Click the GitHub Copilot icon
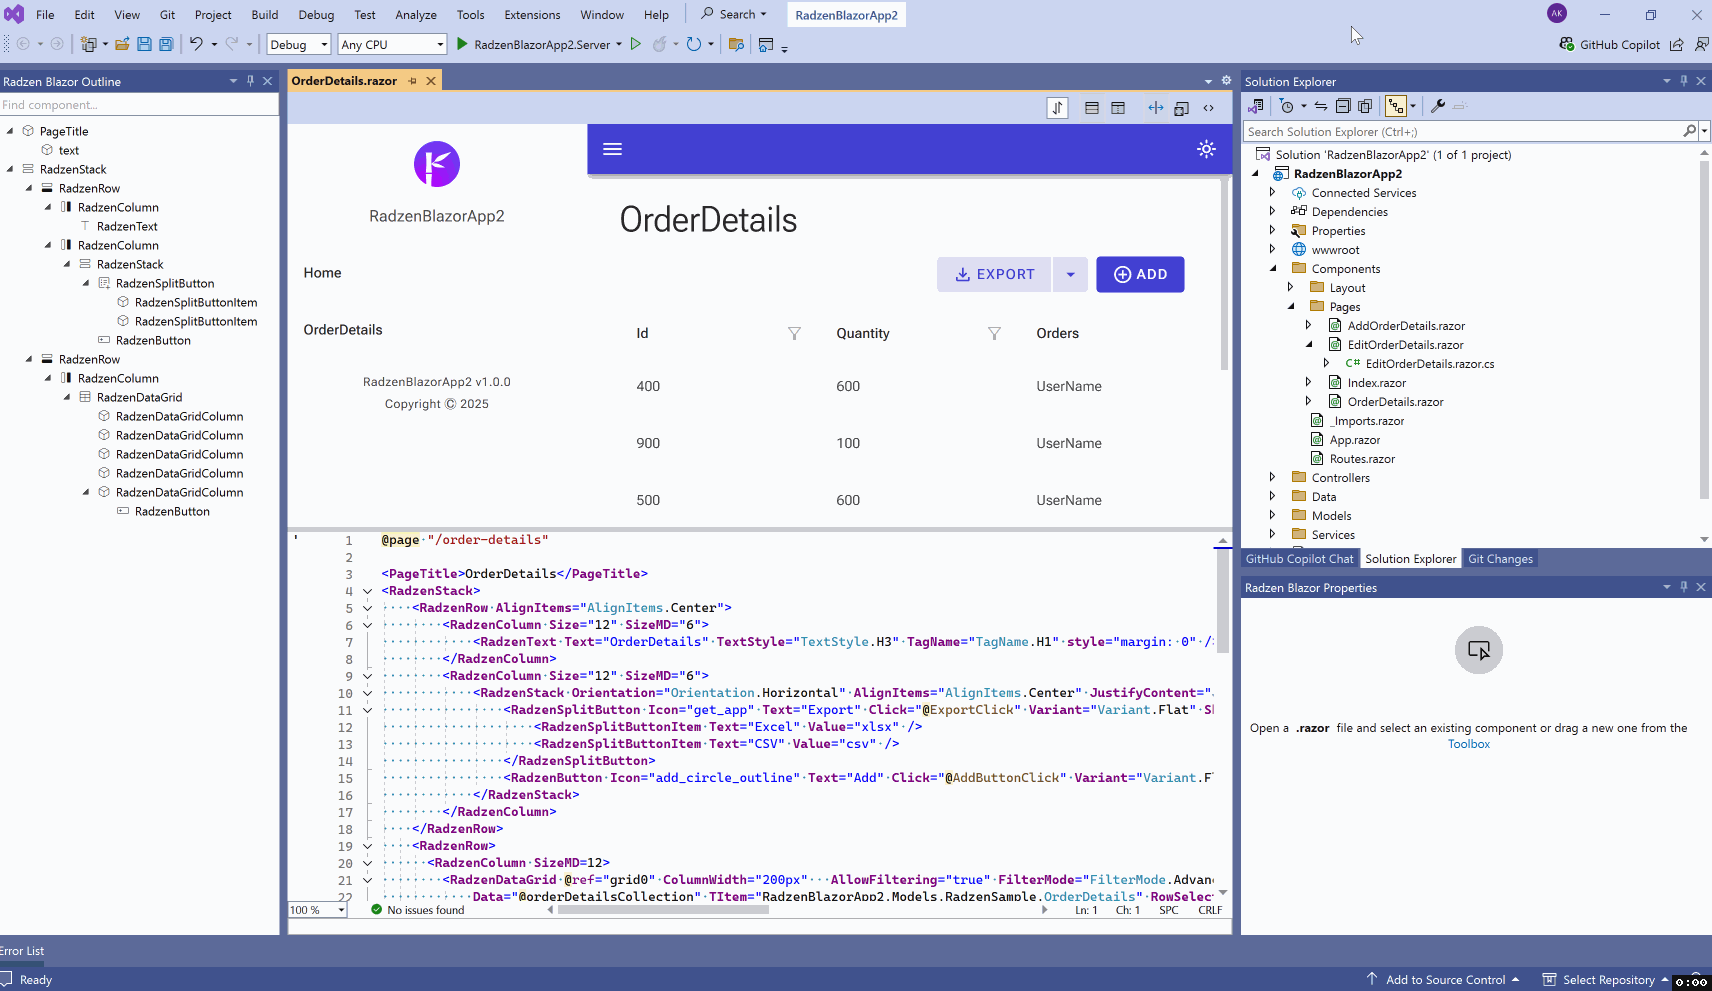Image resolution: width=1712 pixels, height=991 pixels. click(x=1567, y=44)
